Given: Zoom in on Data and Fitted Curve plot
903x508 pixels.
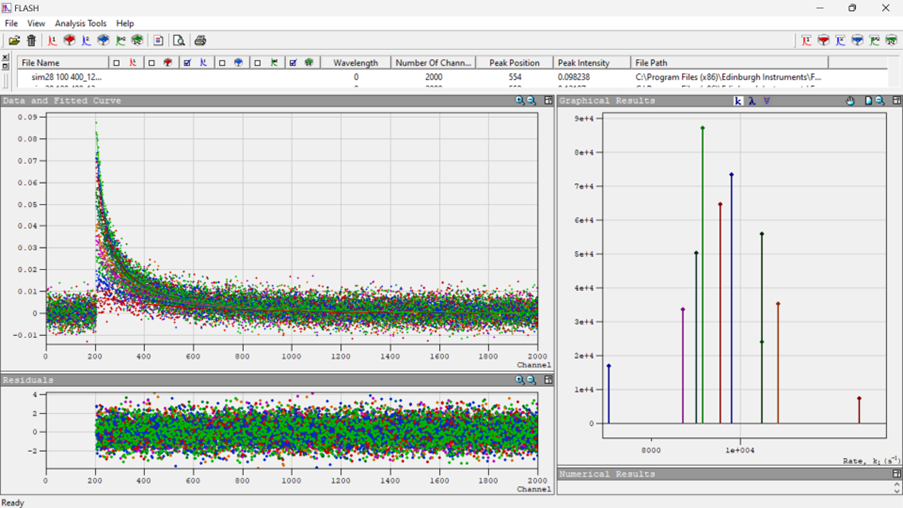Looking at the screenshot, I should point(520,101).
